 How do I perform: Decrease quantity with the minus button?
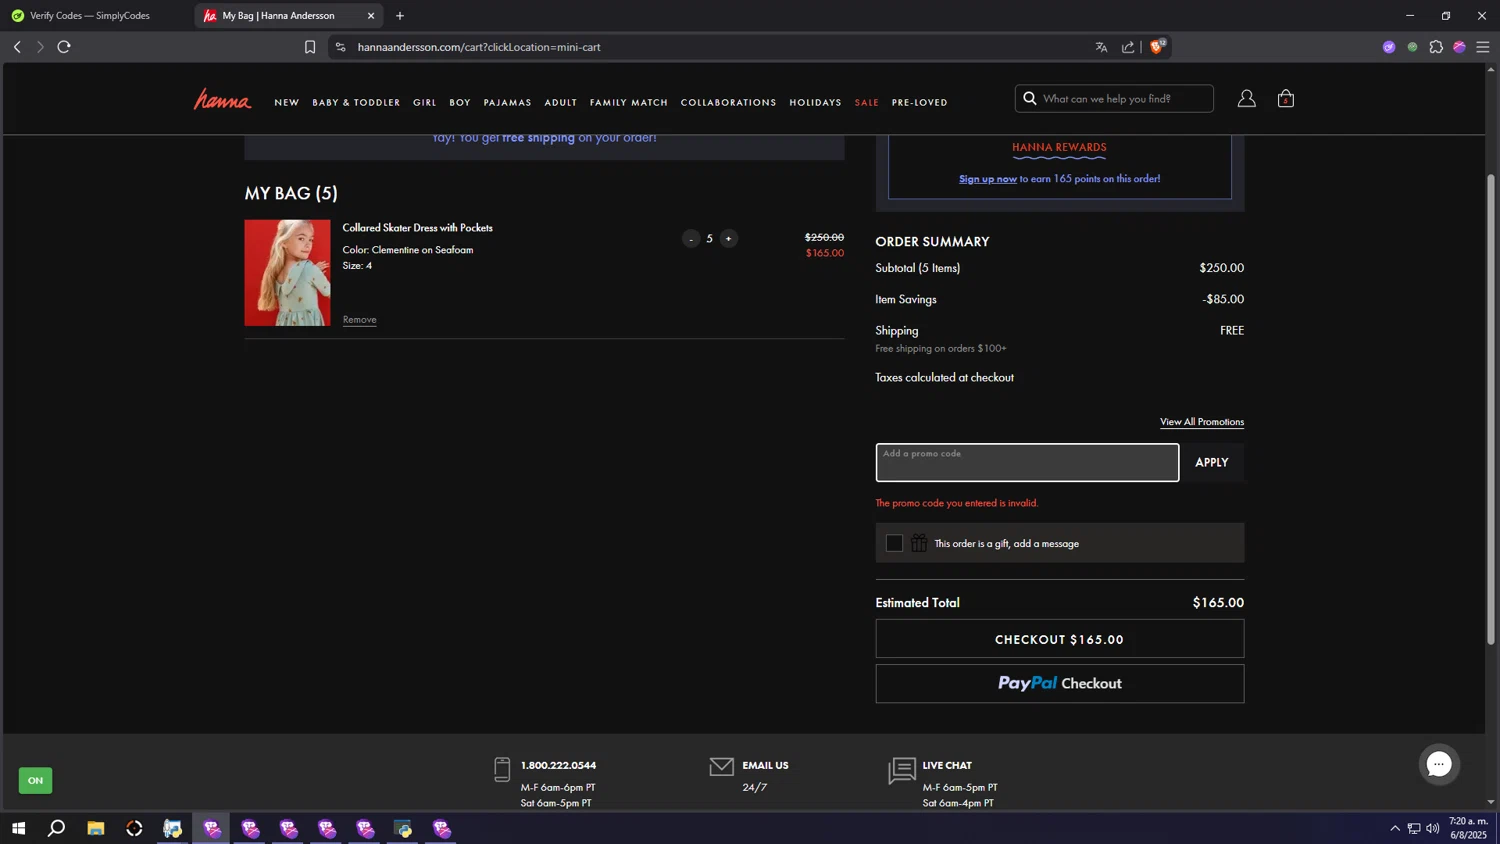691,239
